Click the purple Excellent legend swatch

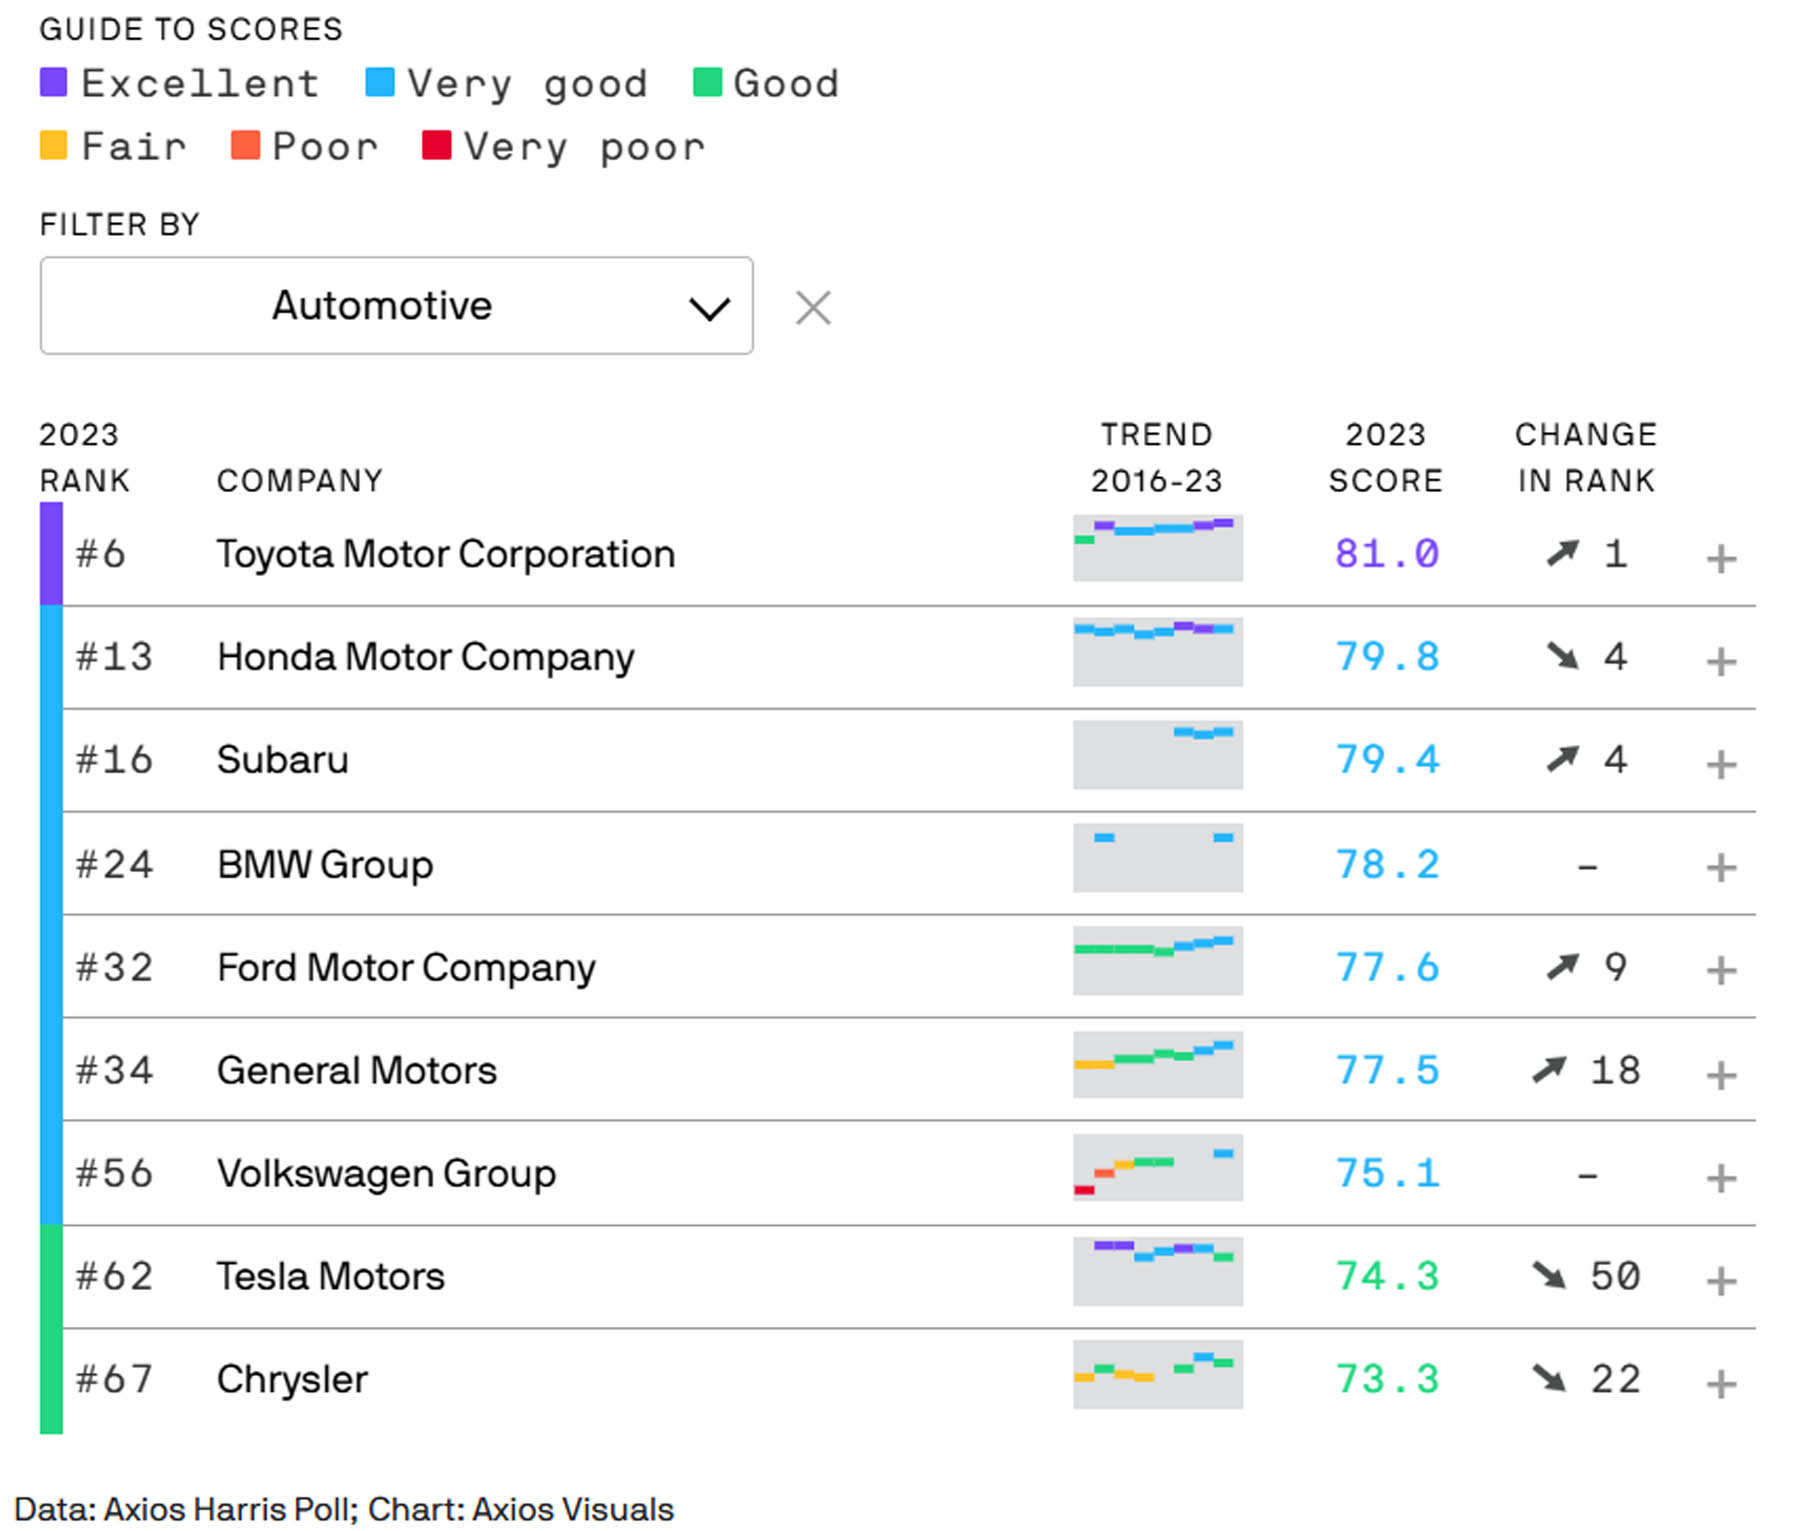tap(53, 83)
